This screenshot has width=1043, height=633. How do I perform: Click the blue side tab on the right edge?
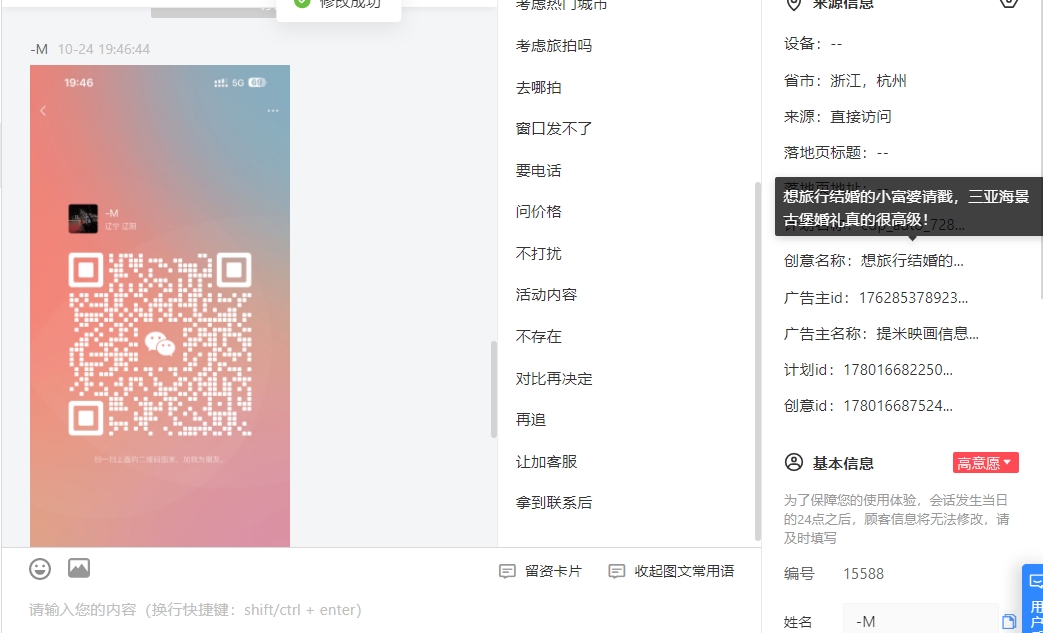1033,598
